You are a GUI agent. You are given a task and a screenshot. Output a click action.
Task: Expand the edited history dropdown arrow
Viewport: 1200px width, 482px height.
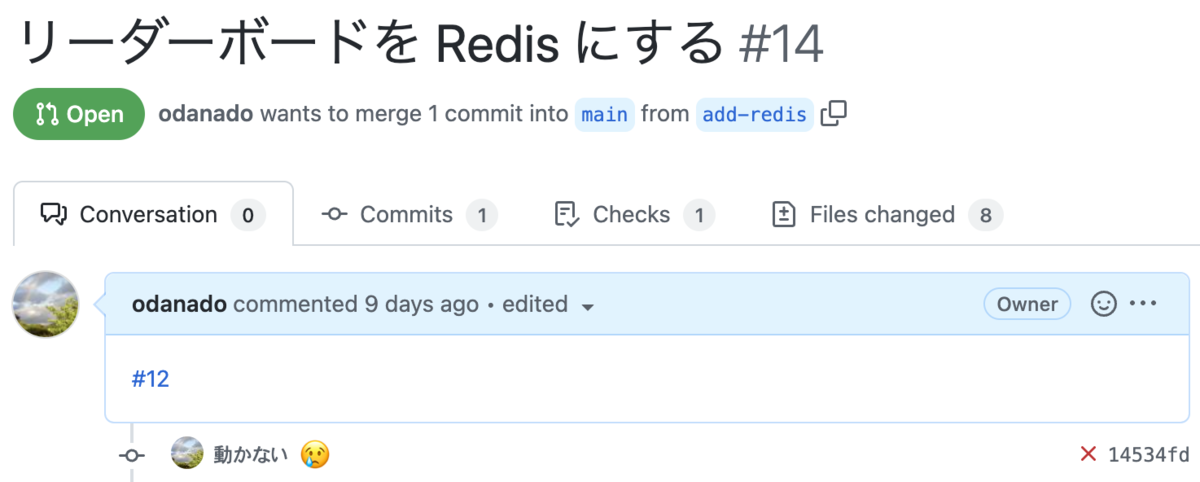588,306
